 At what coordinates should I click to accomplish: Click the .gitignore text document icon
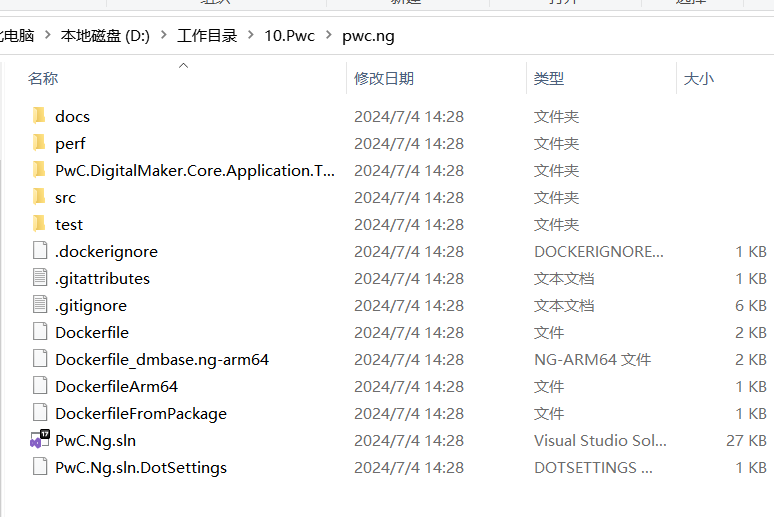[x=40, y=305]
